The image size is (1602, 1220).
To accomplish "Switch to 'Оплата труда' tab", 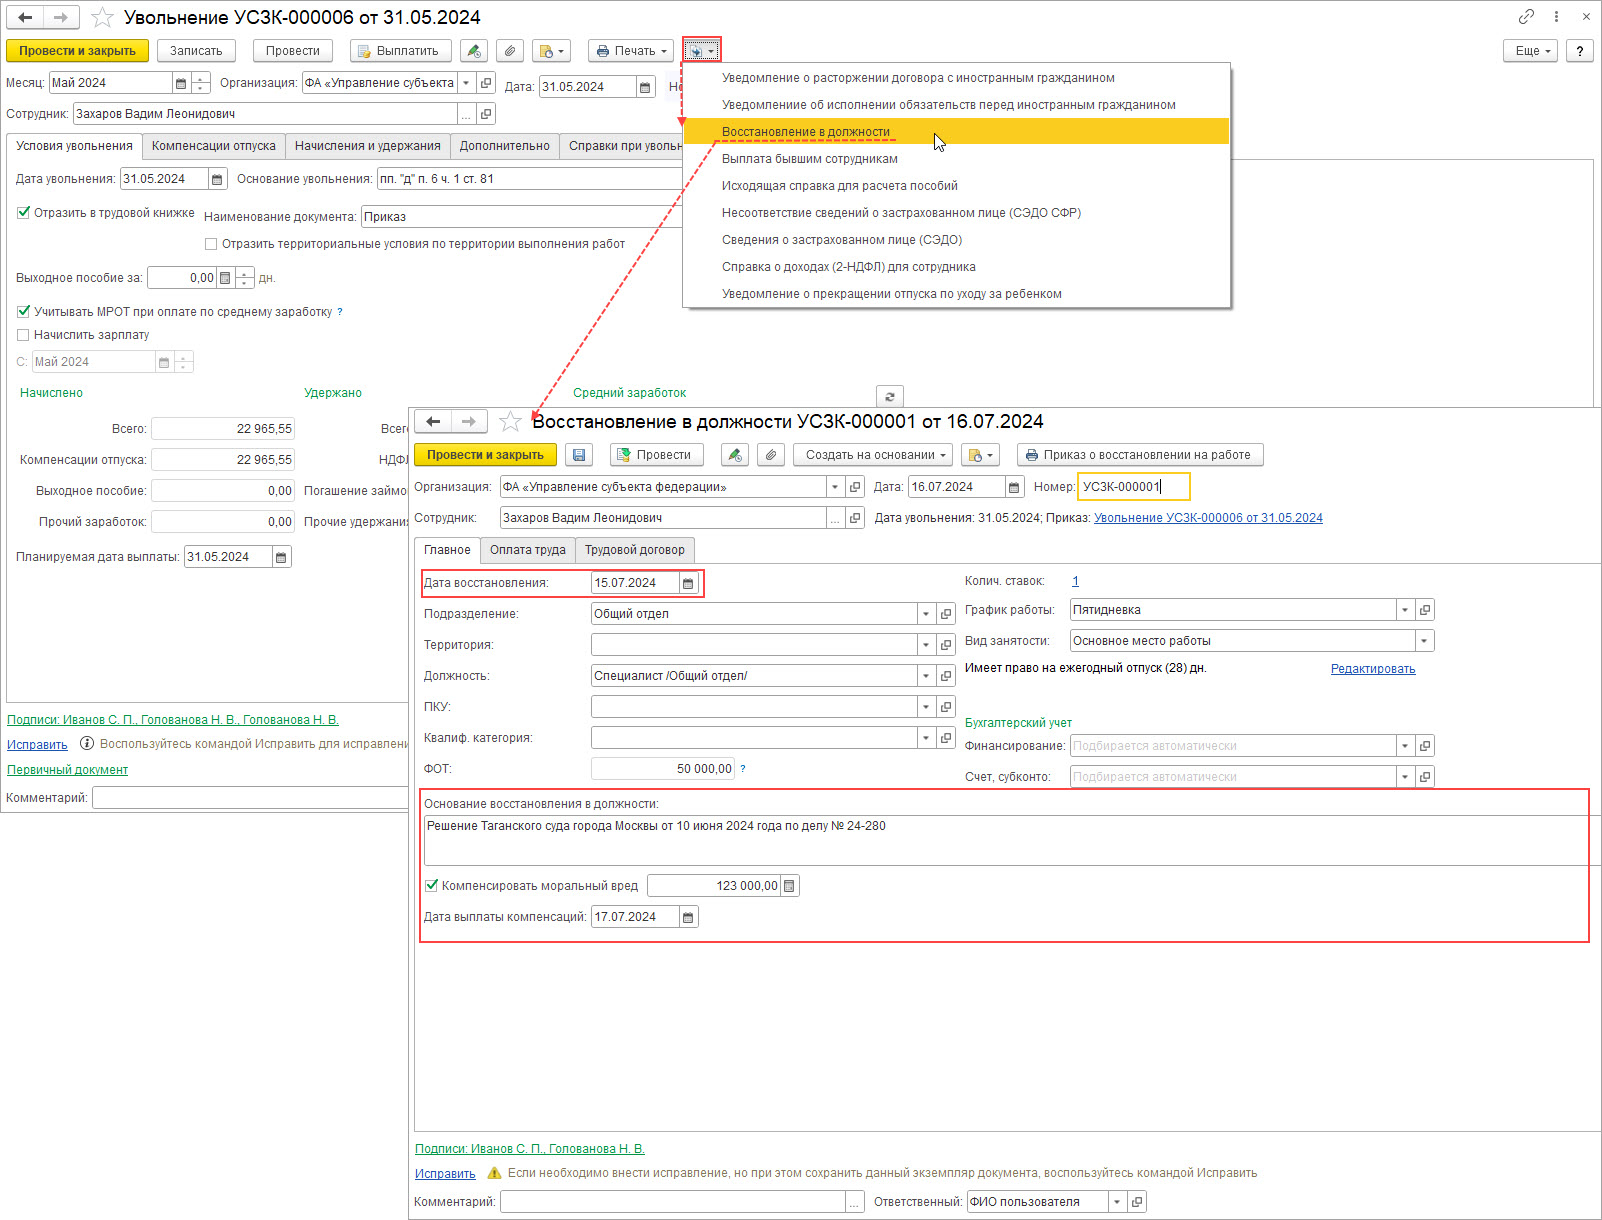I will (528, 550).
